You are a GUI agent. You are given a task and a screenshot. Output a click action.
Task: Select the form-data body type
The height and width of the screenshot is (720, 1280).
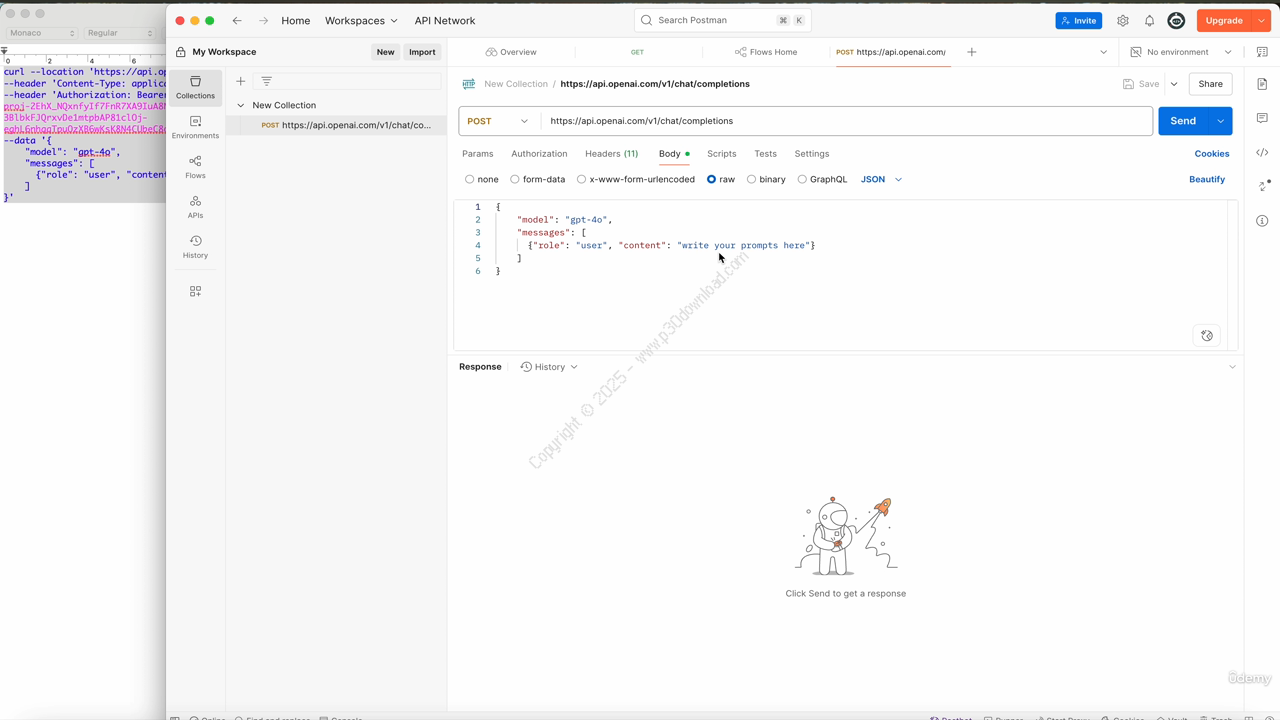tap(538, 179)
